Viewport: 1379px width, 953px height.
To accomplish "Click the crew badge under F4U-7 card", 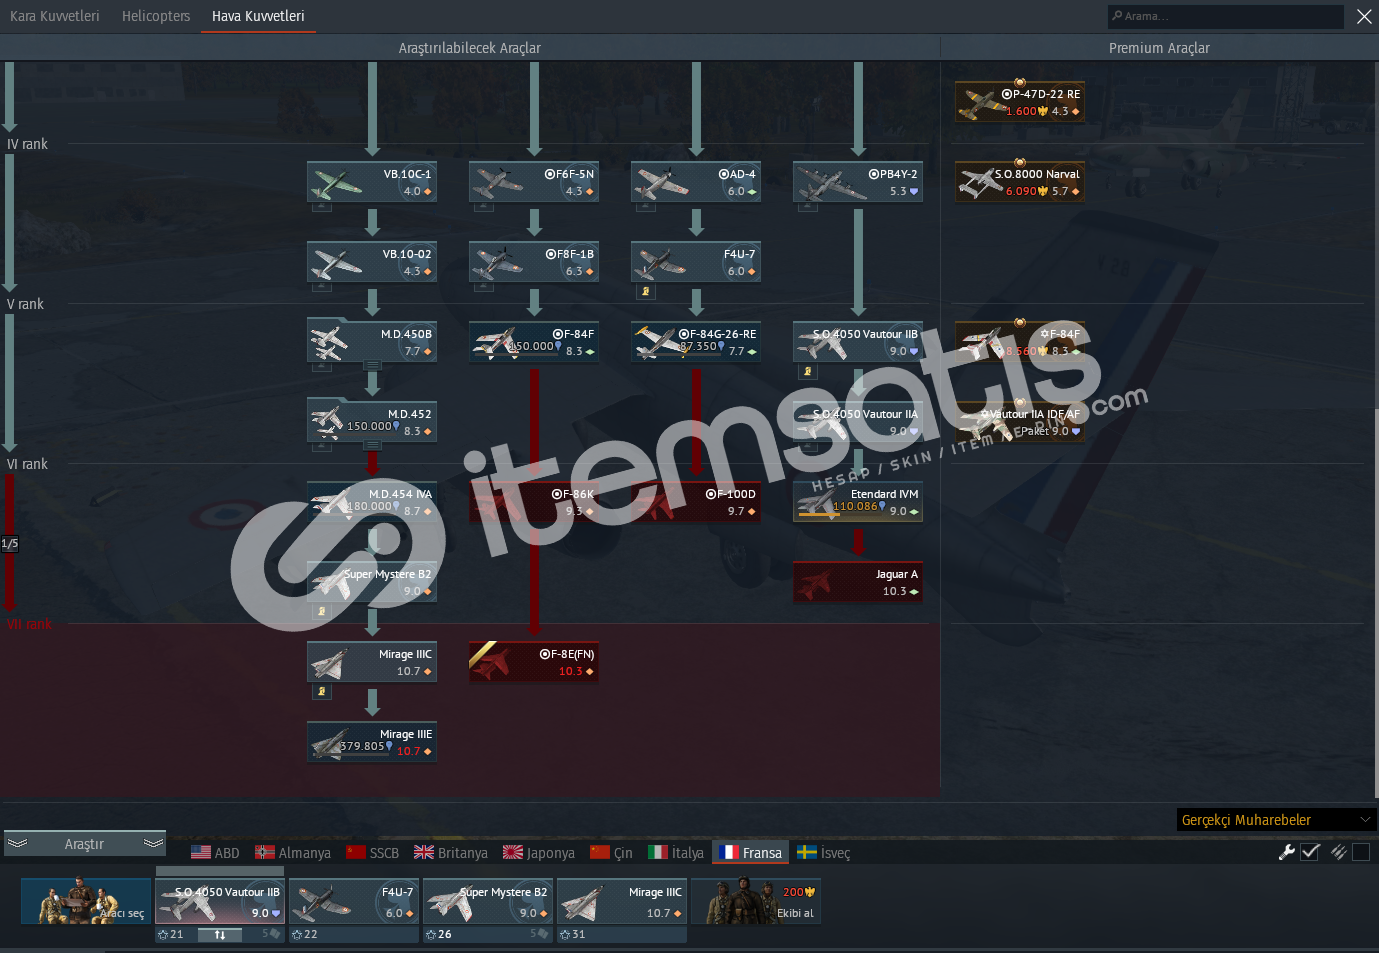I will coord(645,292).
